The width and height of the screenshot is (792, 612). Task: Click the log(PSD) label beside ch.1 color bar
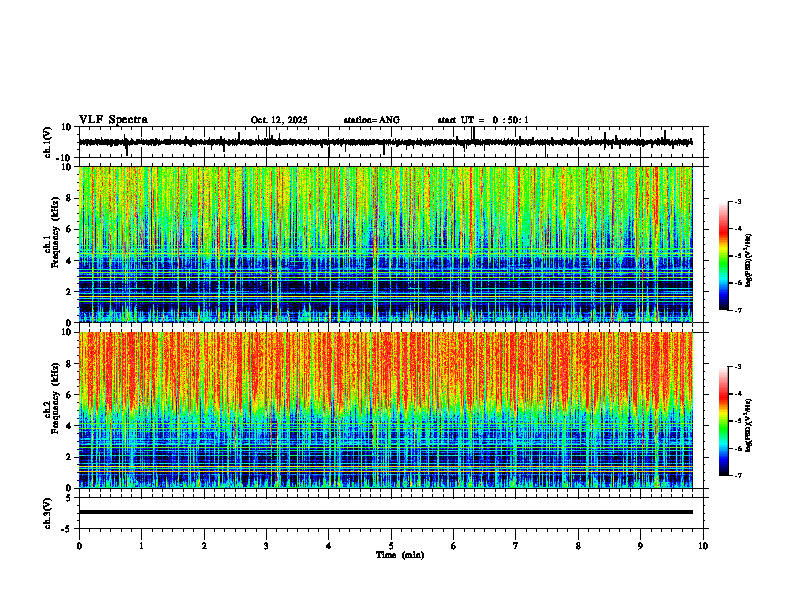point(749,261)
